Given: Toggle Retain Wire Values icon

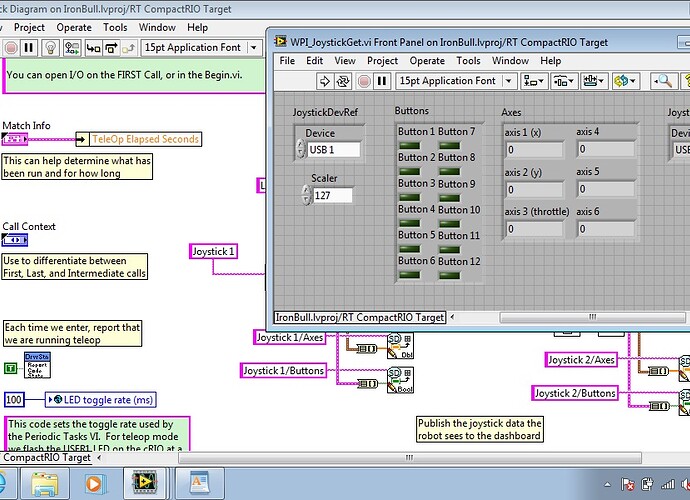Looking at the screenshot, I should tap(72, 48).
